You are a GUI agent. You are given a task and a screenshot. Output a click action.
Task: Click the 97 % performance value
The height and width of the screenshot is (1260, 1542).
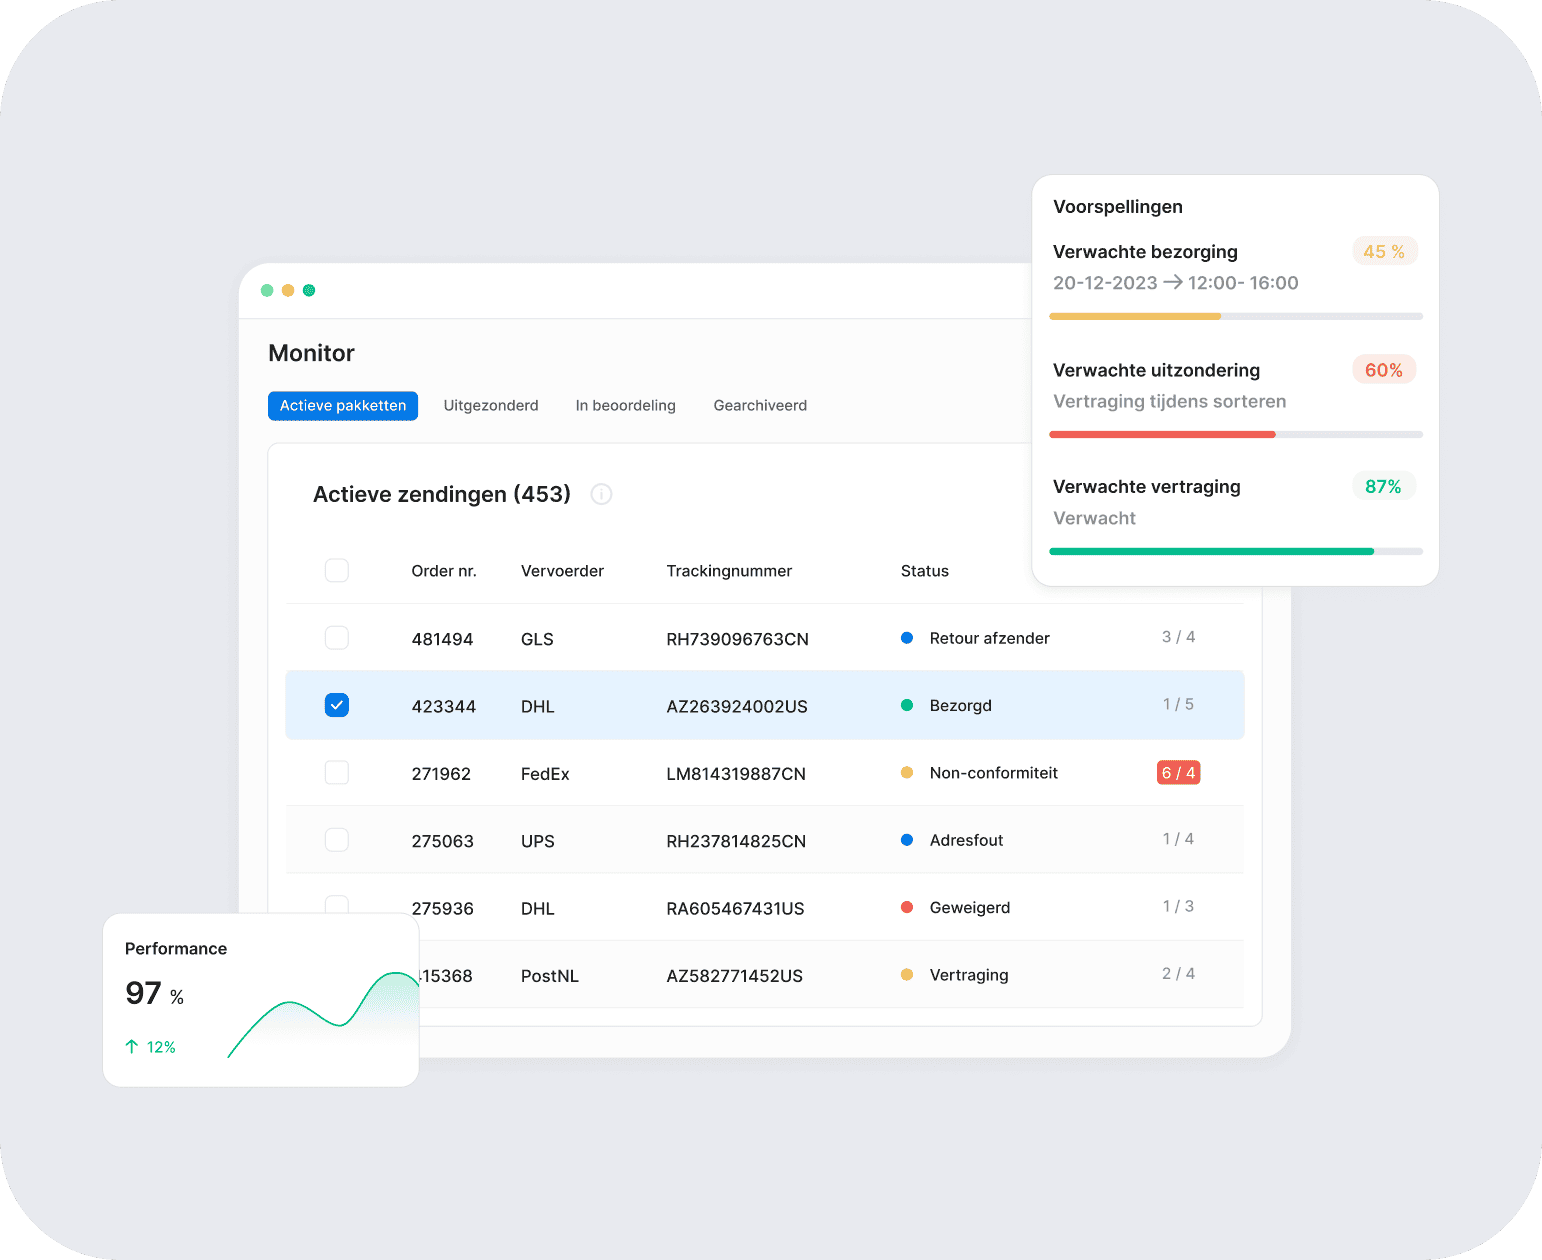point(155,993)
